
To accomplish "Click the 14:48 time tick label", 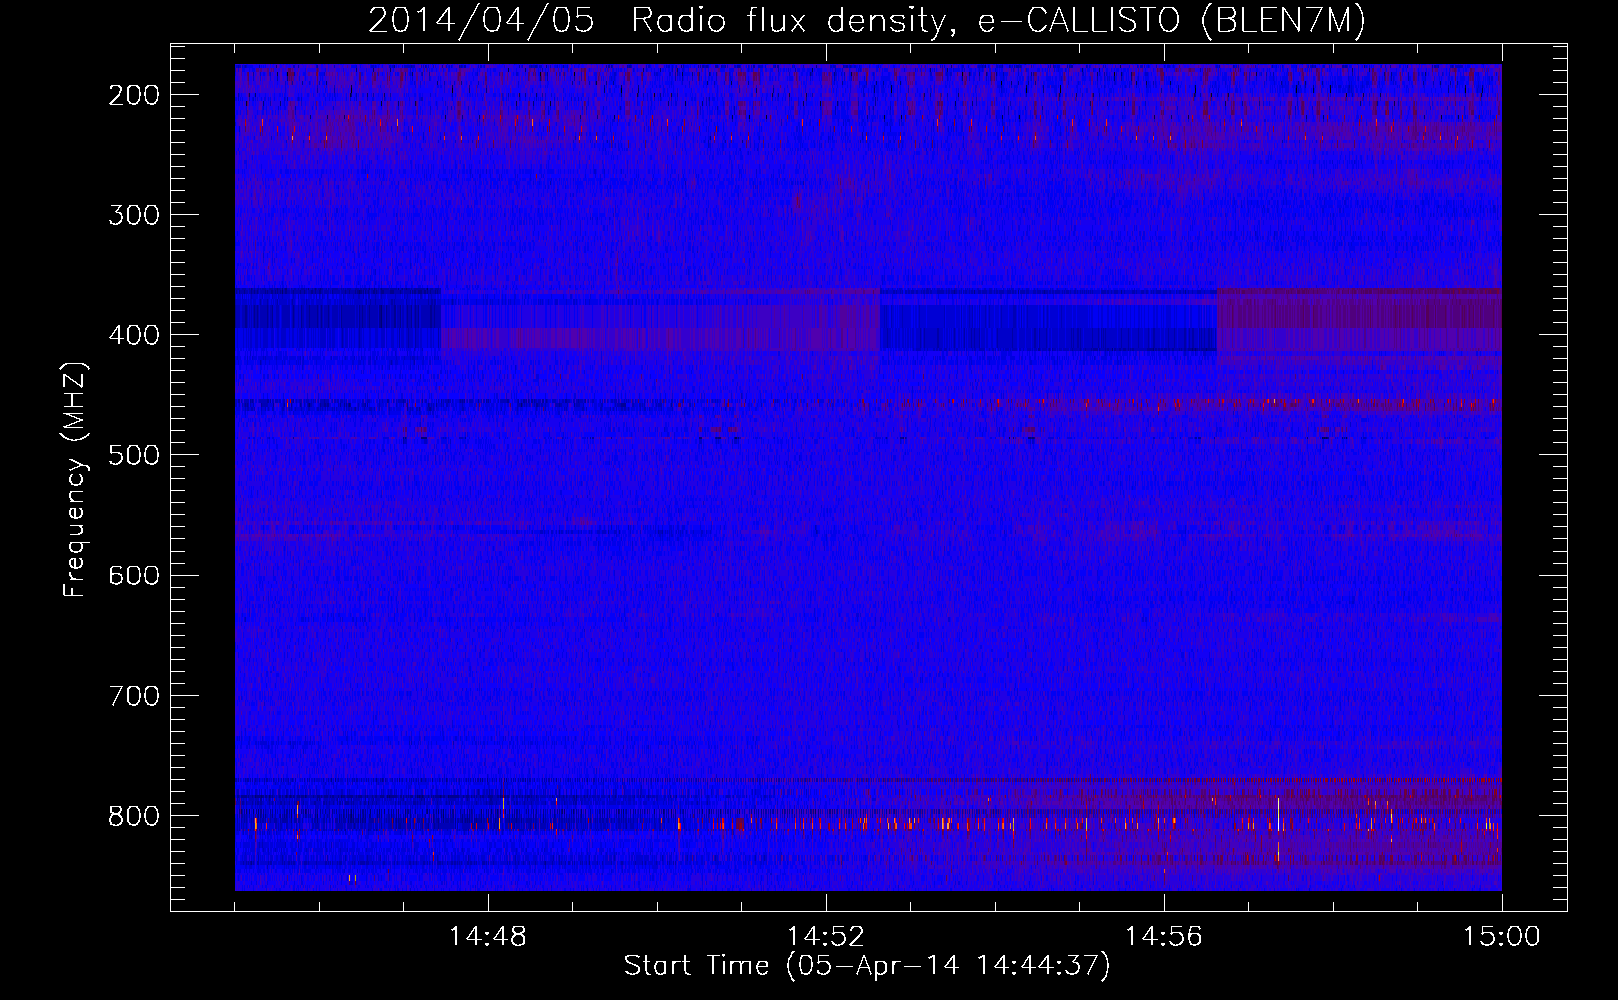I will 488,937.
